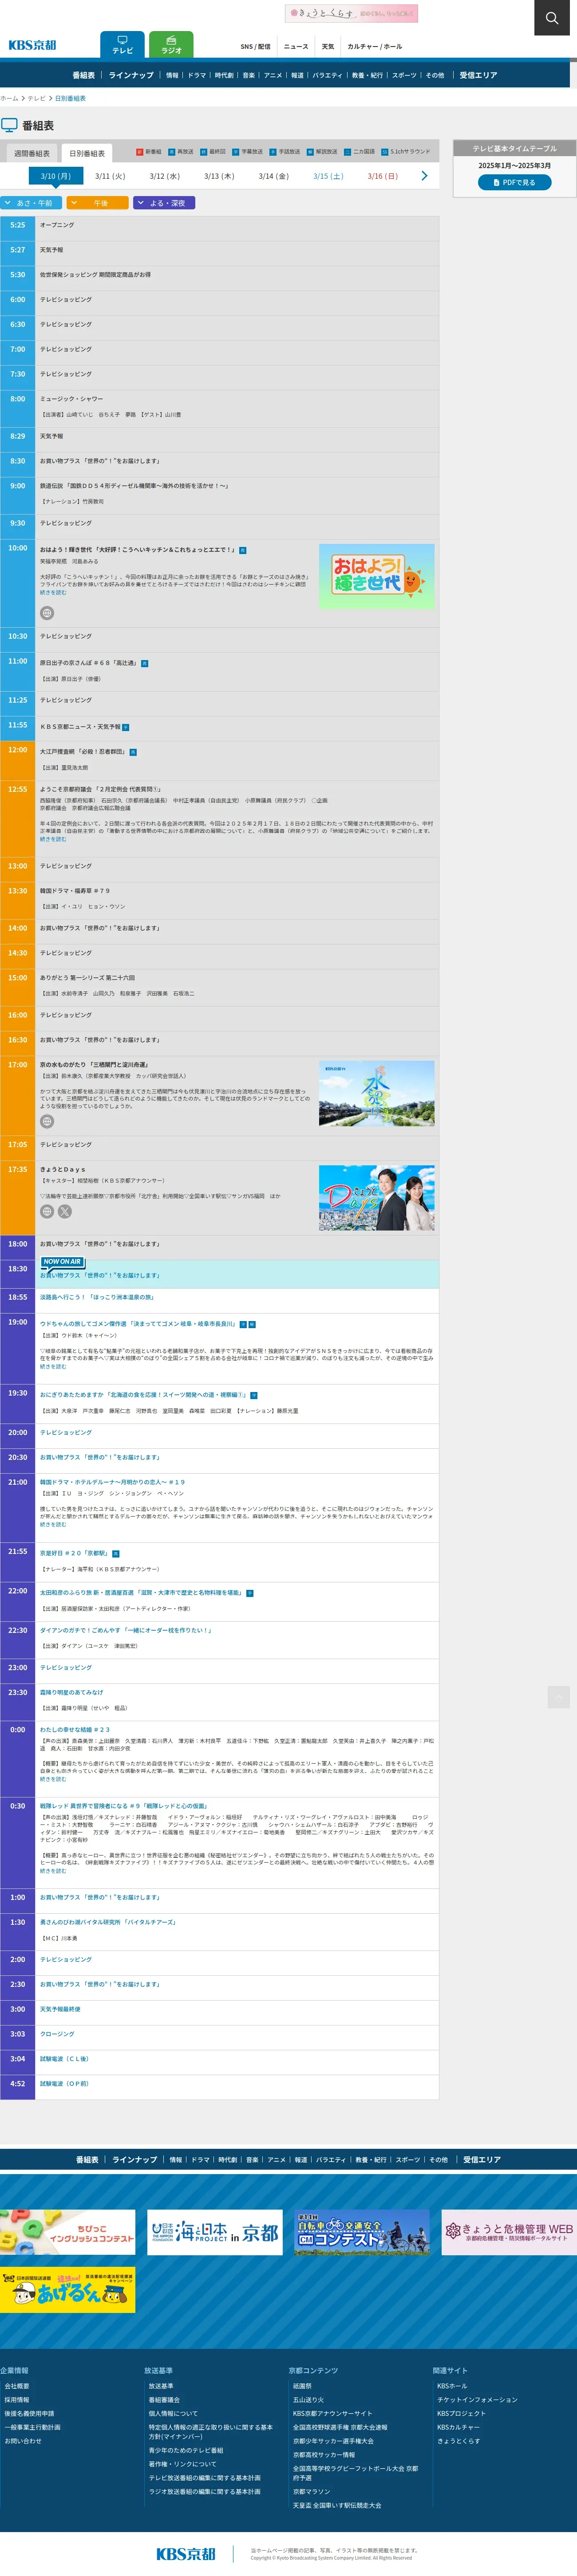Select the 3/16 (日) date tab
Screen dimensions: 577x2576
[383, 176]
